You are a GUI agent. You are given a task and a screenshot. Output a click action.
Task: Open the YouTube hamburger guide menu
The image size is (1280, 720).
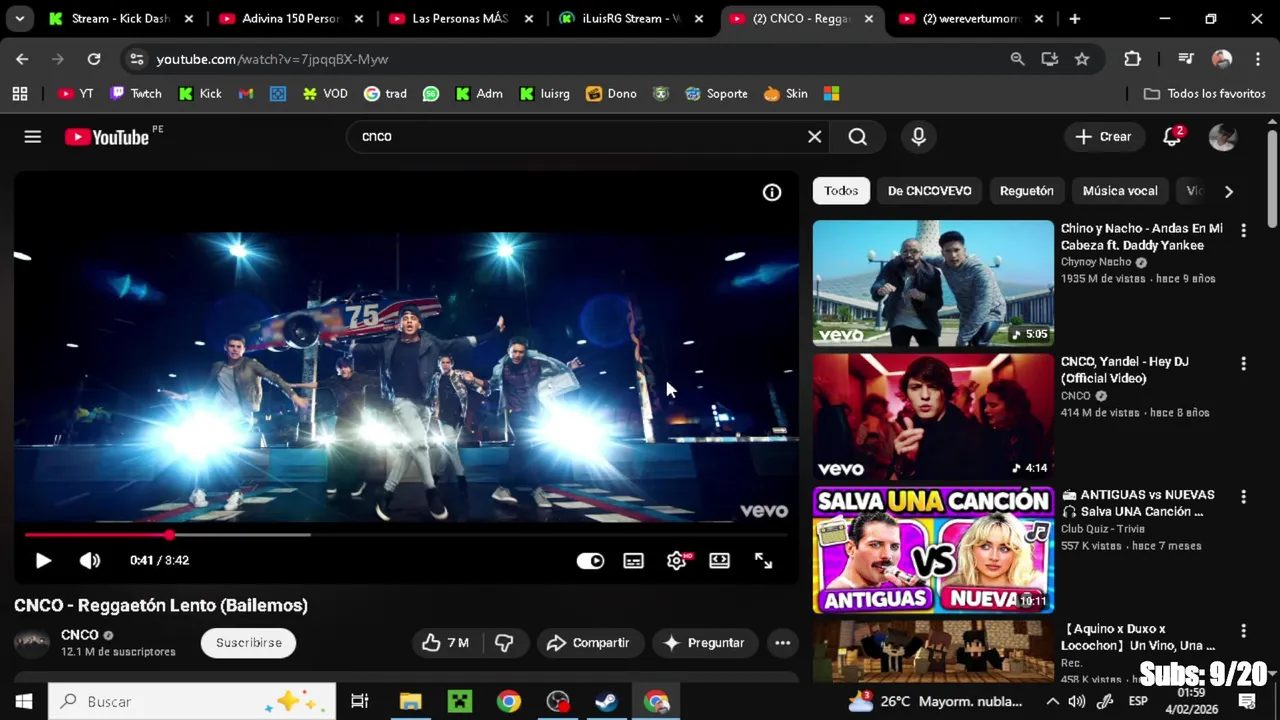(x=33, y=137)
